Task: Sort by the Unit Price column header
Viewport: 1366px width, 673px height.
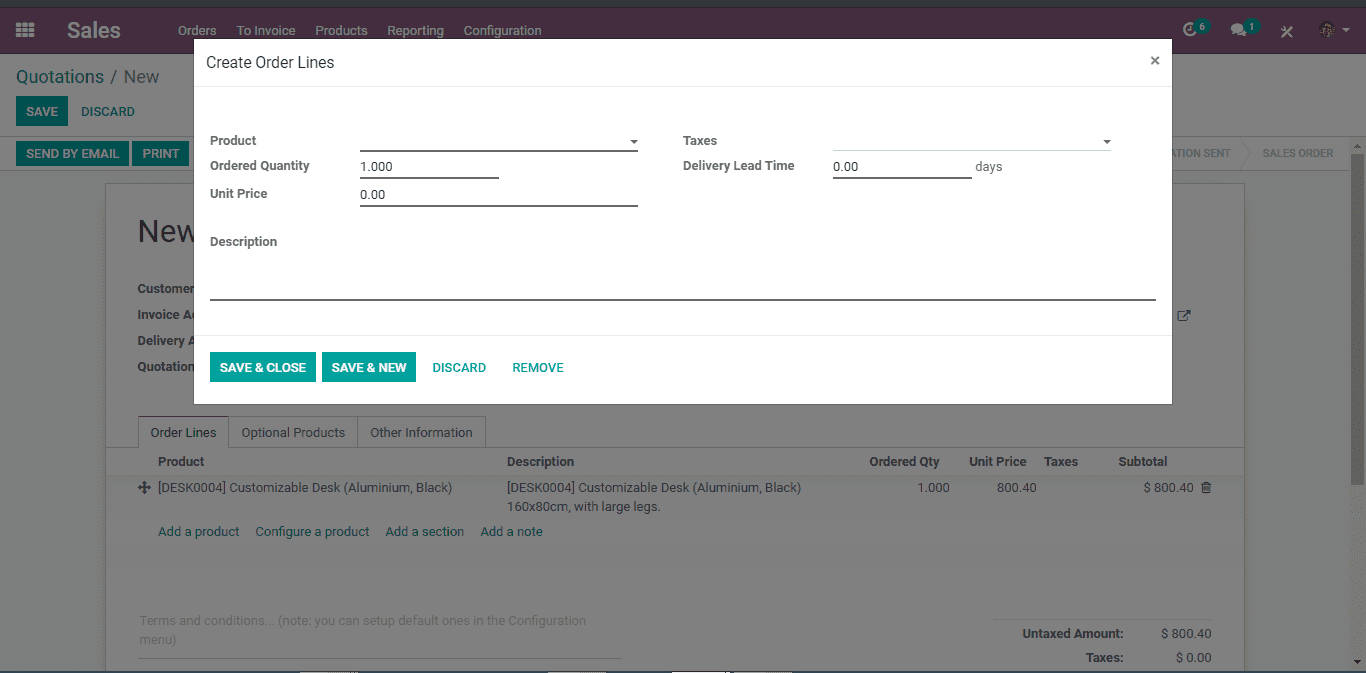Action: [x=998, y=461]
